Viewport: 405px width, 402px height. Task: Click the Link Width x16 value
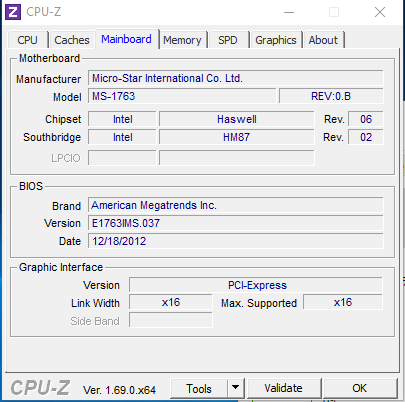coord(171,302)
